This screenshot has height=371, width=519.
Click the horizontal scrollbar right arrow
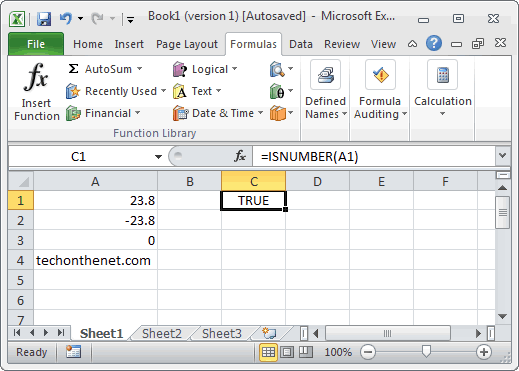click(x=478, y=333)
